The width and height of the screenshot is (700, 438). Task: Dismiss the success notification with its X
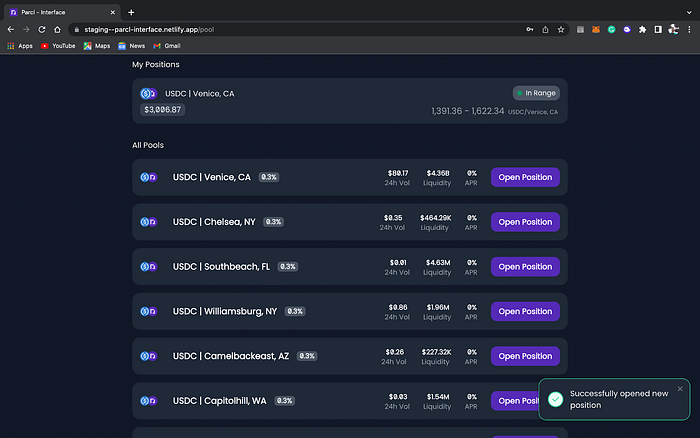tap(680, 389)
